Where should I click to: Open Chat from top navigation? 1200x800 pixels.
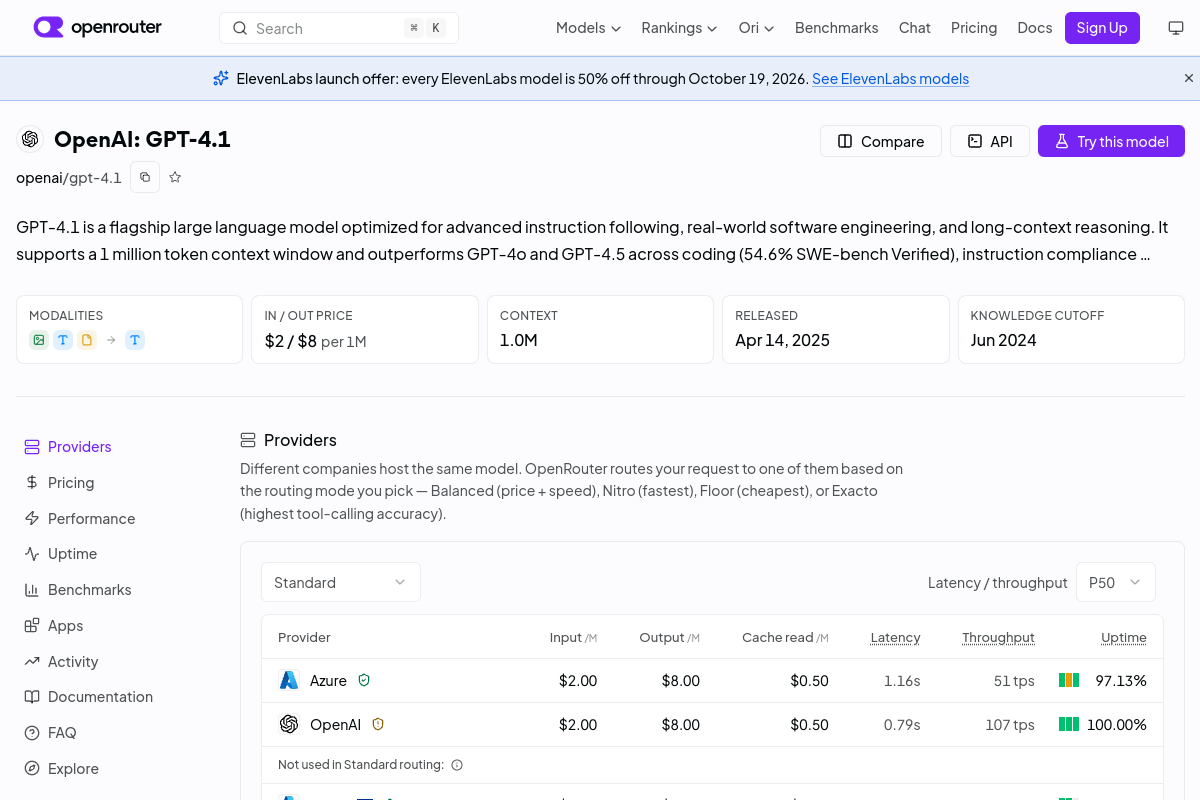coord(914,28)
